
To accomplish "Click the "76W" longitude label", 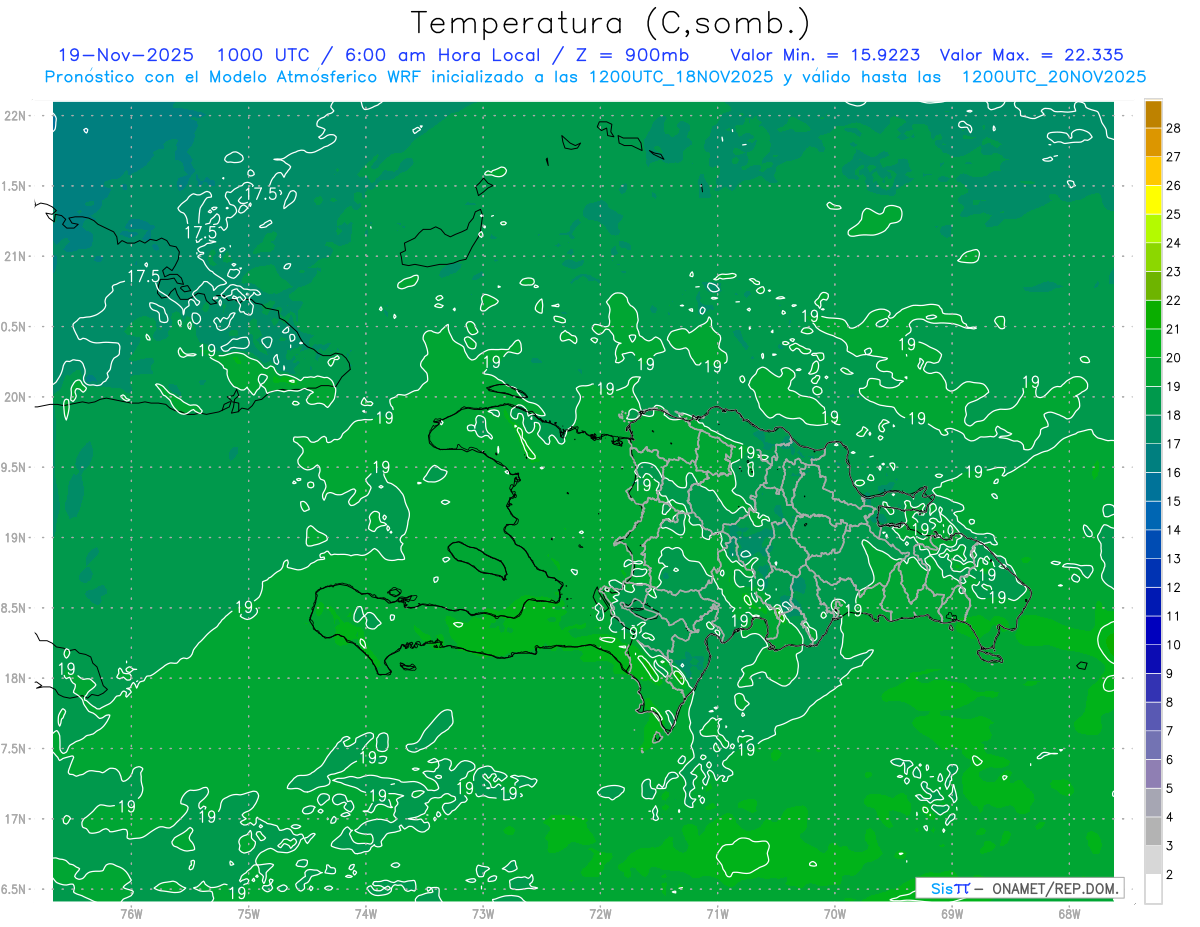I will tap(131, 914).
